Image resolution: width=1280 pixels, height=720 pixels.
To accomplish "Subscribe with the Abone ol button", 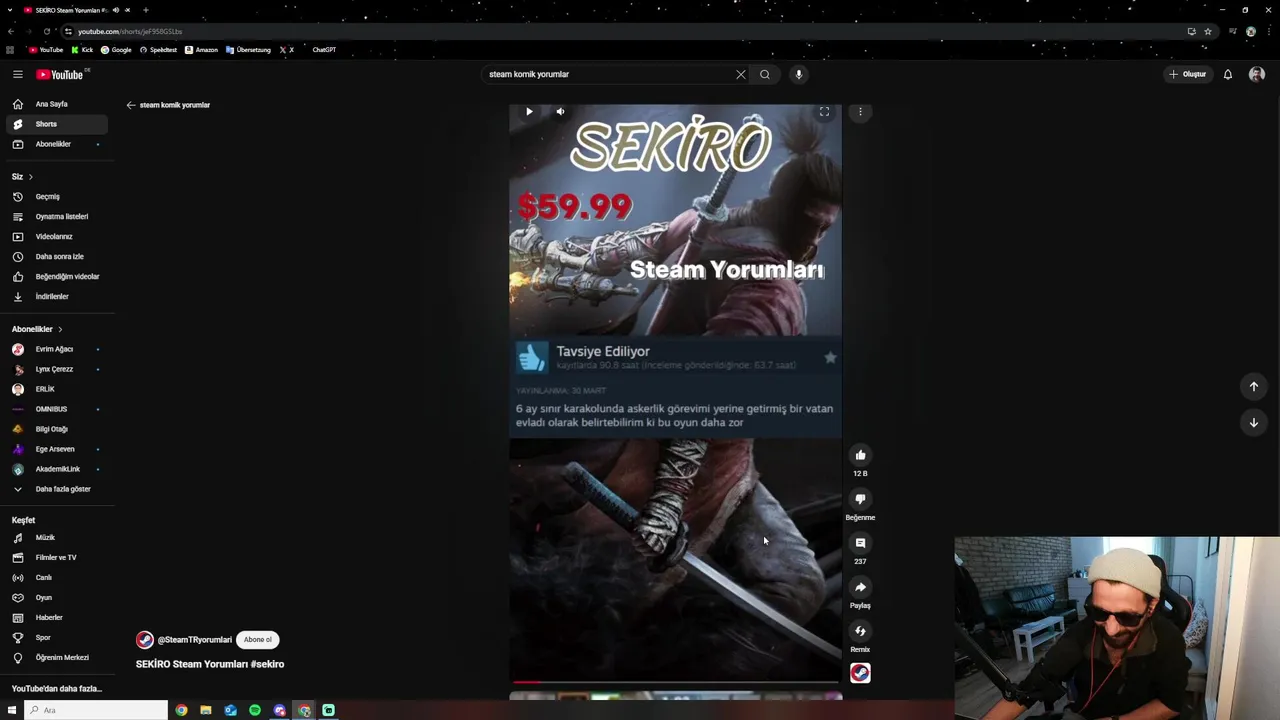I will point(257,640).
